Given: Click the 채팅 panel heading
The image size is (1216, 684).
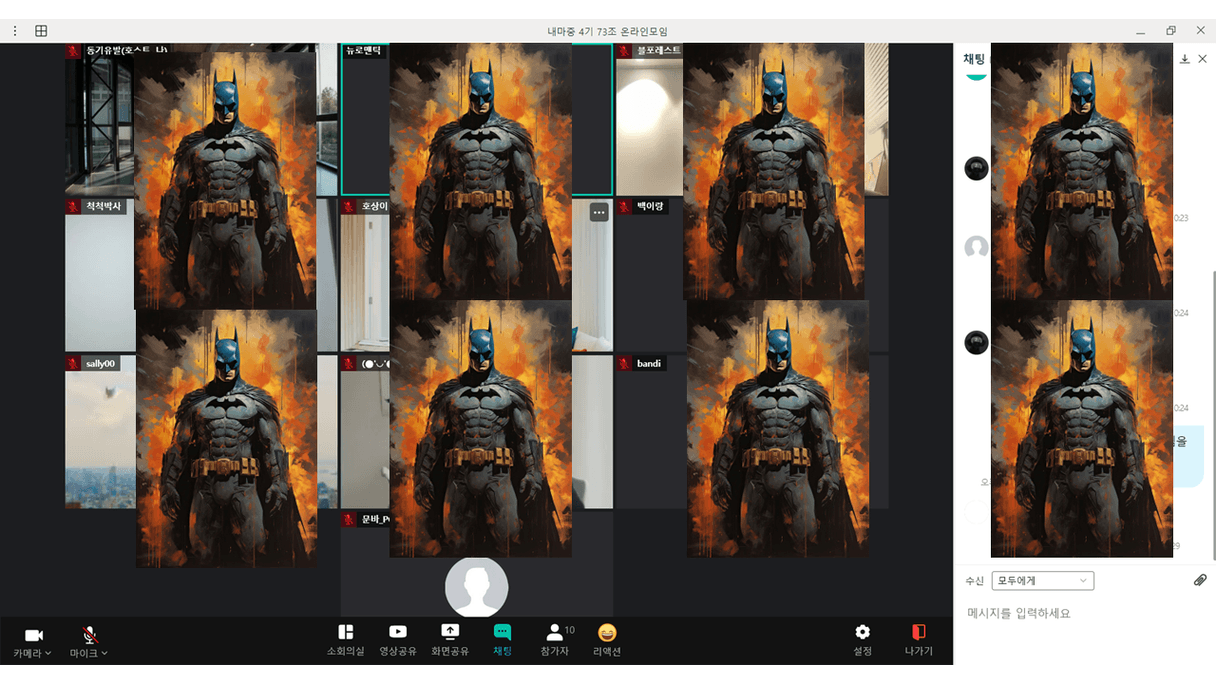Looking at the screenshot, I should 974,59.
